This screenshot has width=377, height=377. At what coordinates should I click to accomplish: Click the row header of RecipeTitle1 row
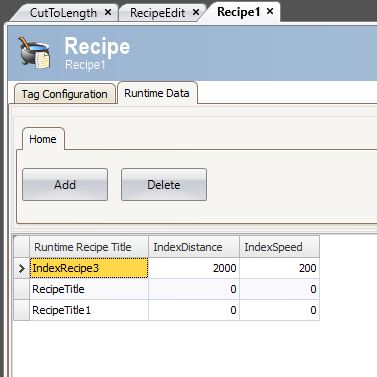point(22,310)
